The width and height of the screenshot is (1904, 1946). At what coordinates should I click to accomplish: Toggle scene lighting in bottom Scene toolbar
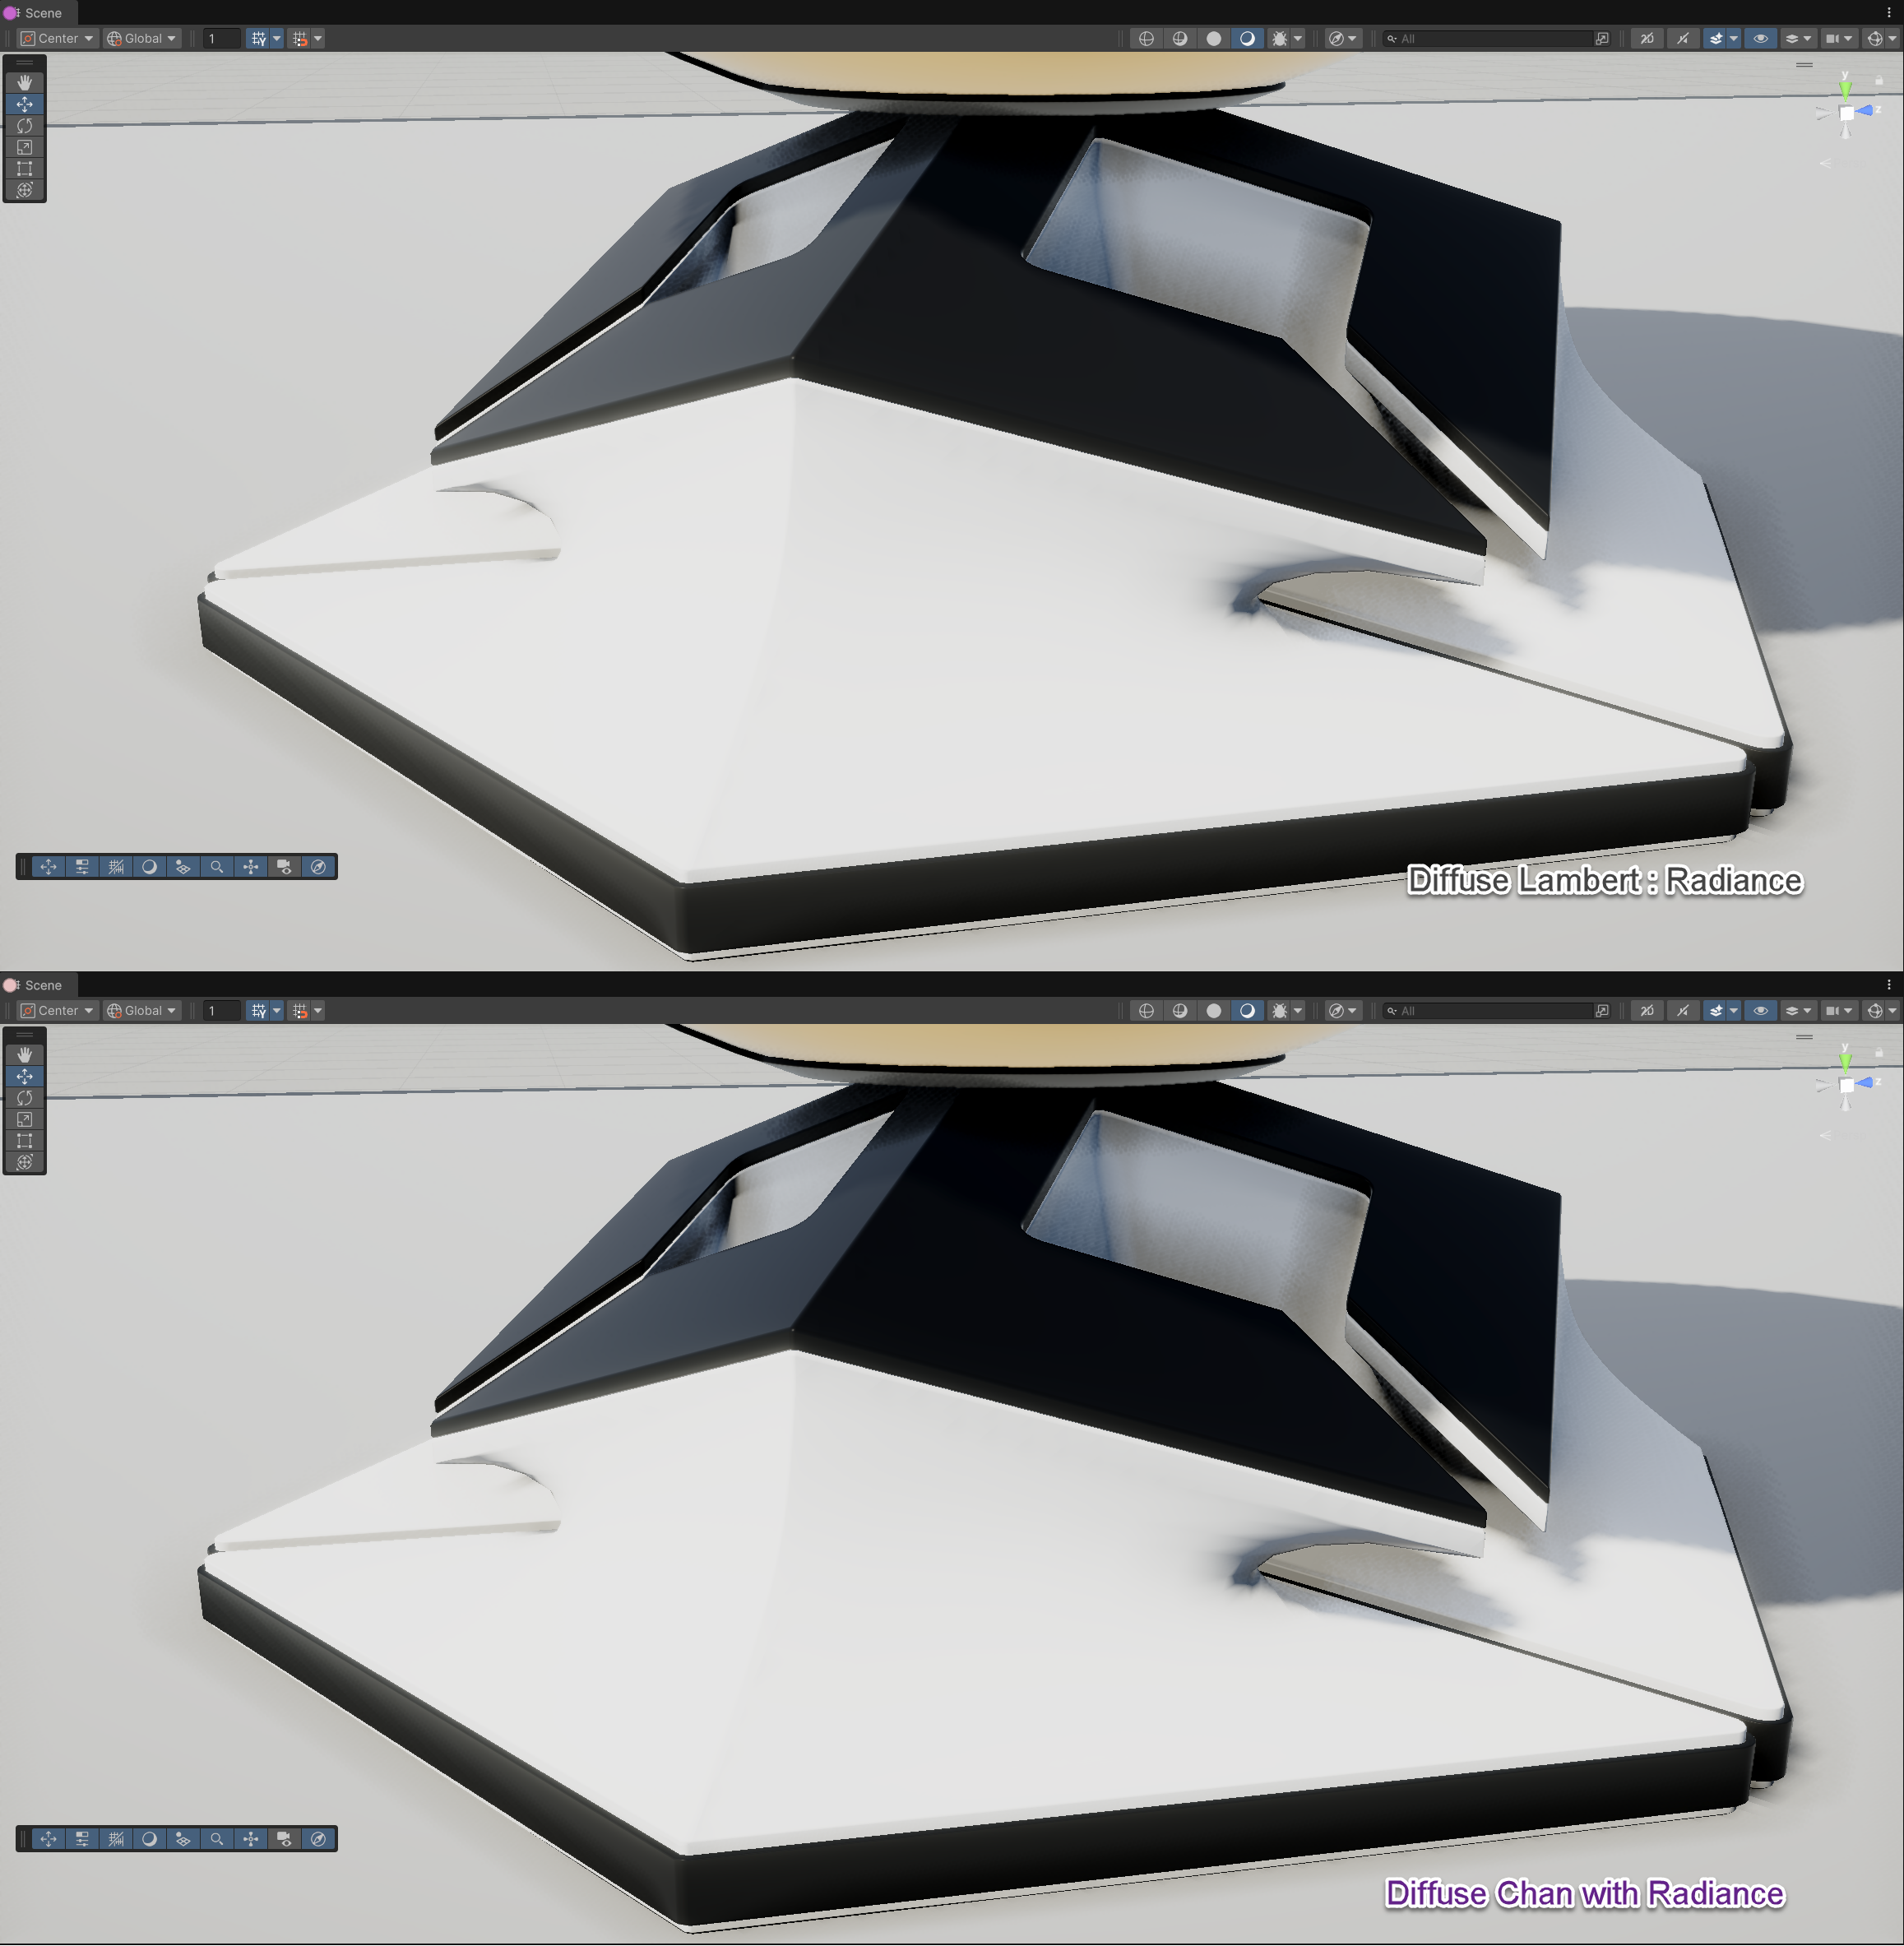click(1683, 1011)
